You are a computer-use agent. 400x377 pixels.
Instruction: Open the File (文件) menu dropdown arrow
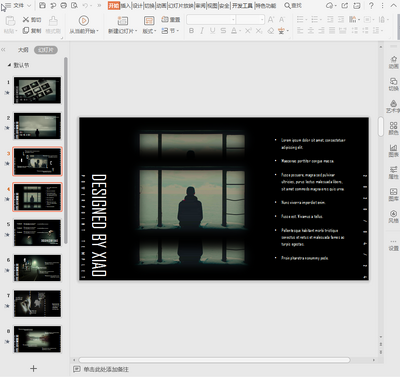click(x=29, y=5)
